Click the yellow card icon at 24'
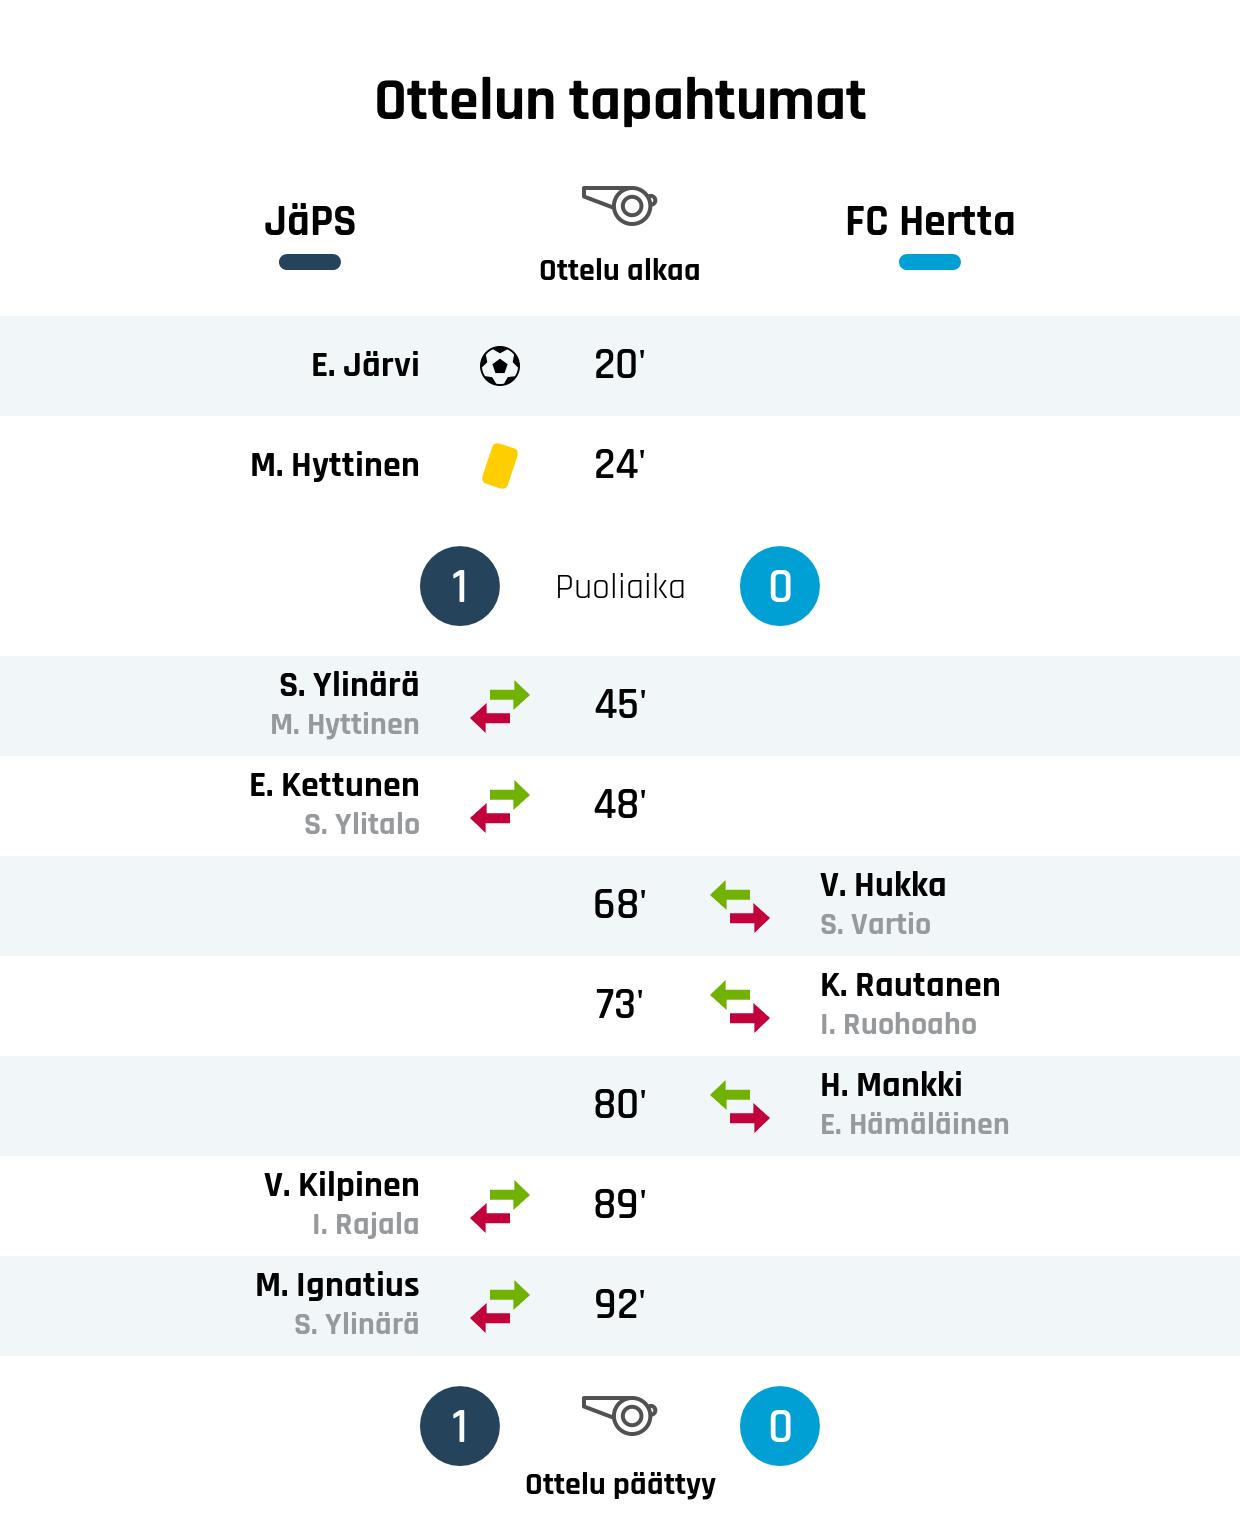The image size is (1240, 1518). click(x=499, y=466)
